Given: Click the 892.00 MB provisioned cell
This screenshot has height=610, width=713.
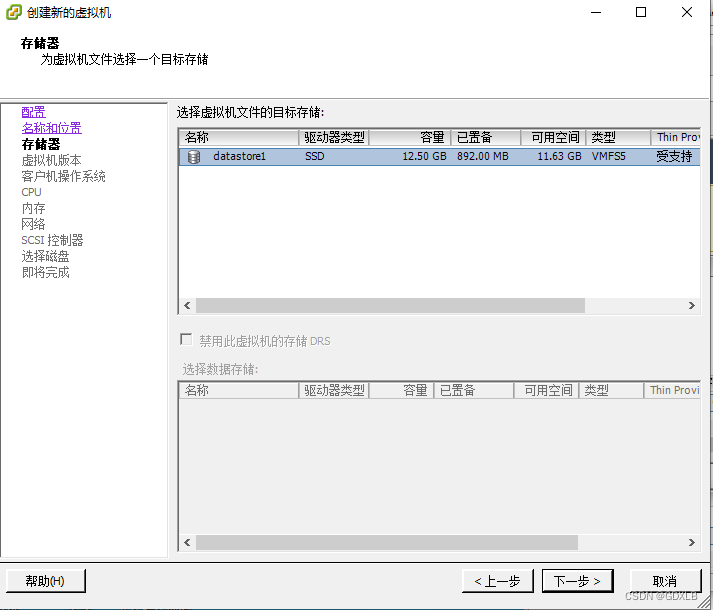Looking at the screenshot, I should 482,156.
